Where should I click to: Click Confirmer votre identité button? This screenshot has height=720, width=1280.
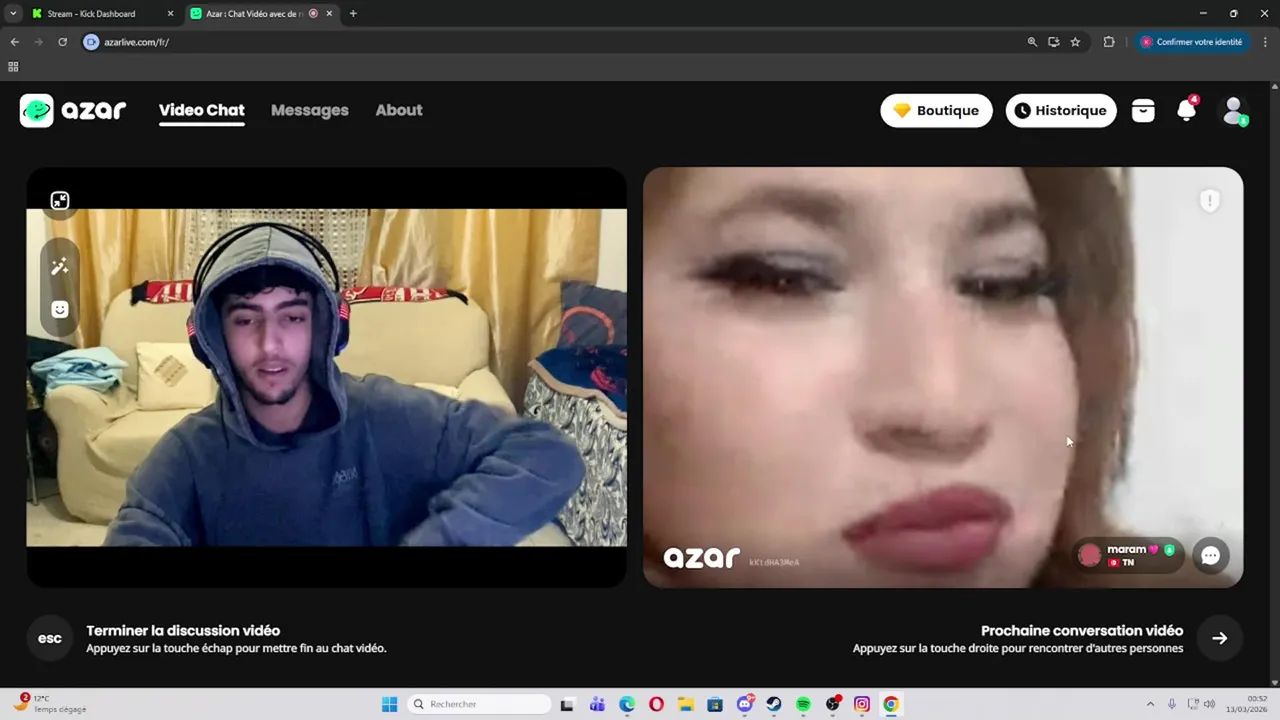[1192, 42]
